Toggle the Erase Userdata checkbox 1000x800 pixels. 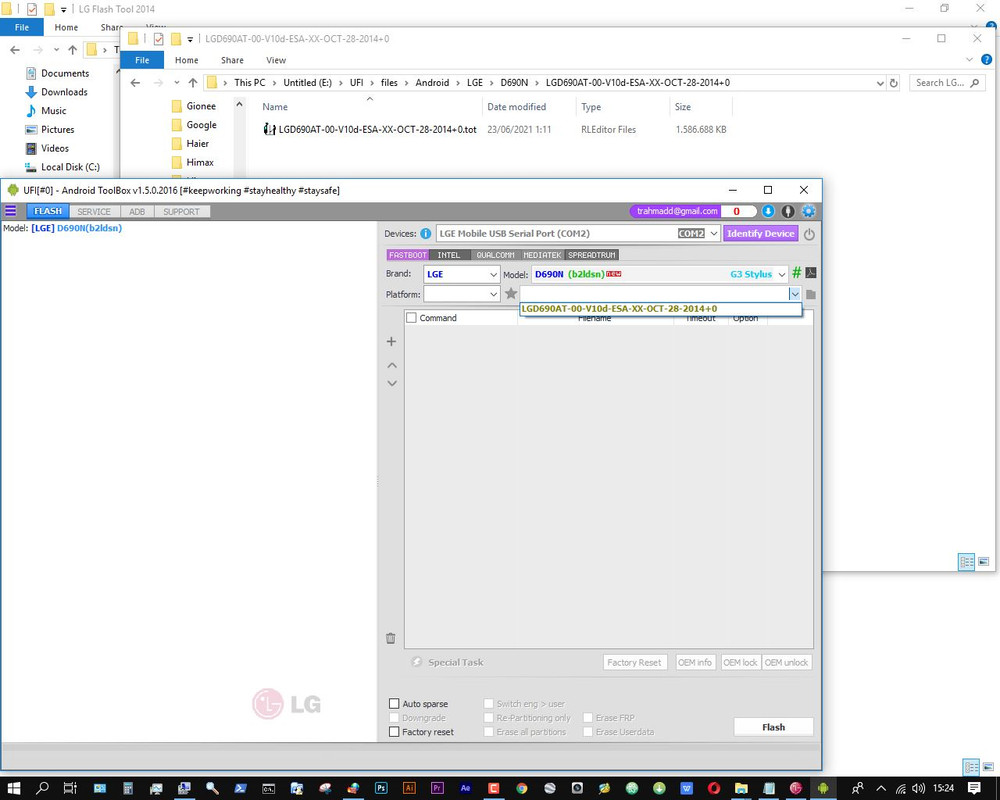click(588, 732)
